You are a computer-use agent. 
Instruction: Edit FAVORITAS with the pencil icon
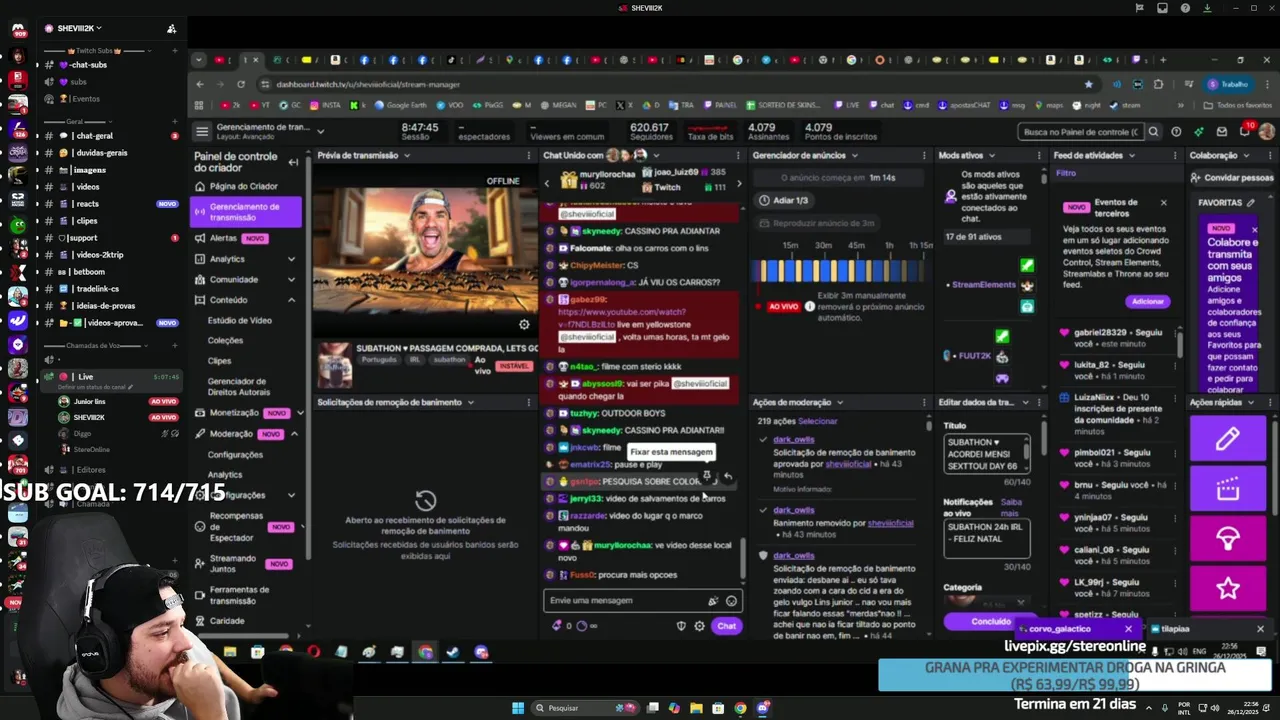click(x=1250, y=202)
